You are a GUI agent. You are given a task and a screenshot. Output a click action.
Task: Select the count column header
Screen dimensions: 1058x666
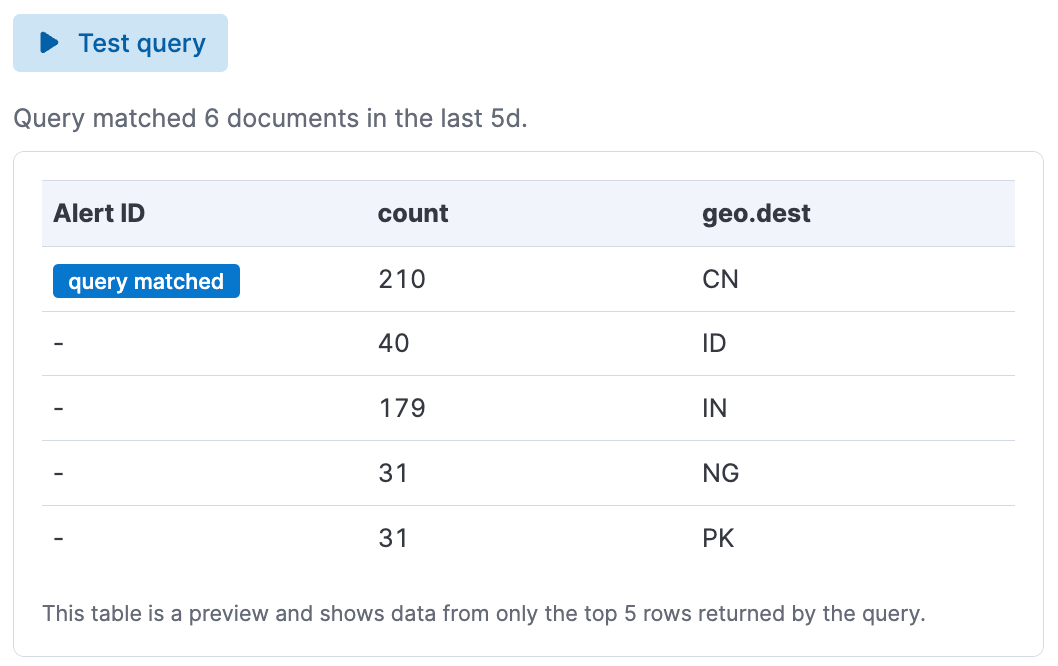412,213
